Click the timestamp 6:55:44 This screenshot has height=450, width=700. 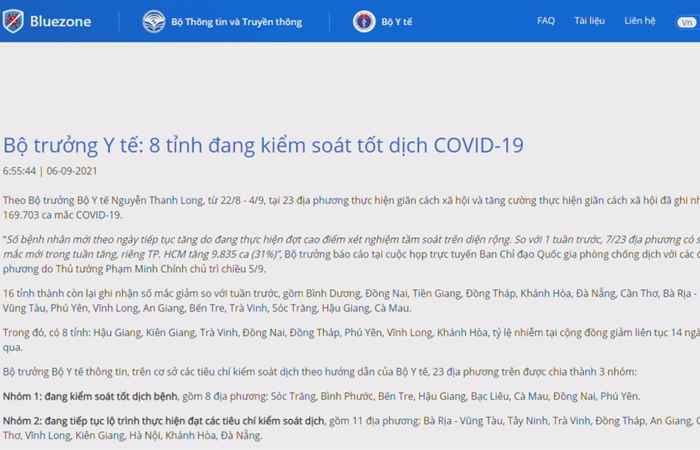(19, 171)
